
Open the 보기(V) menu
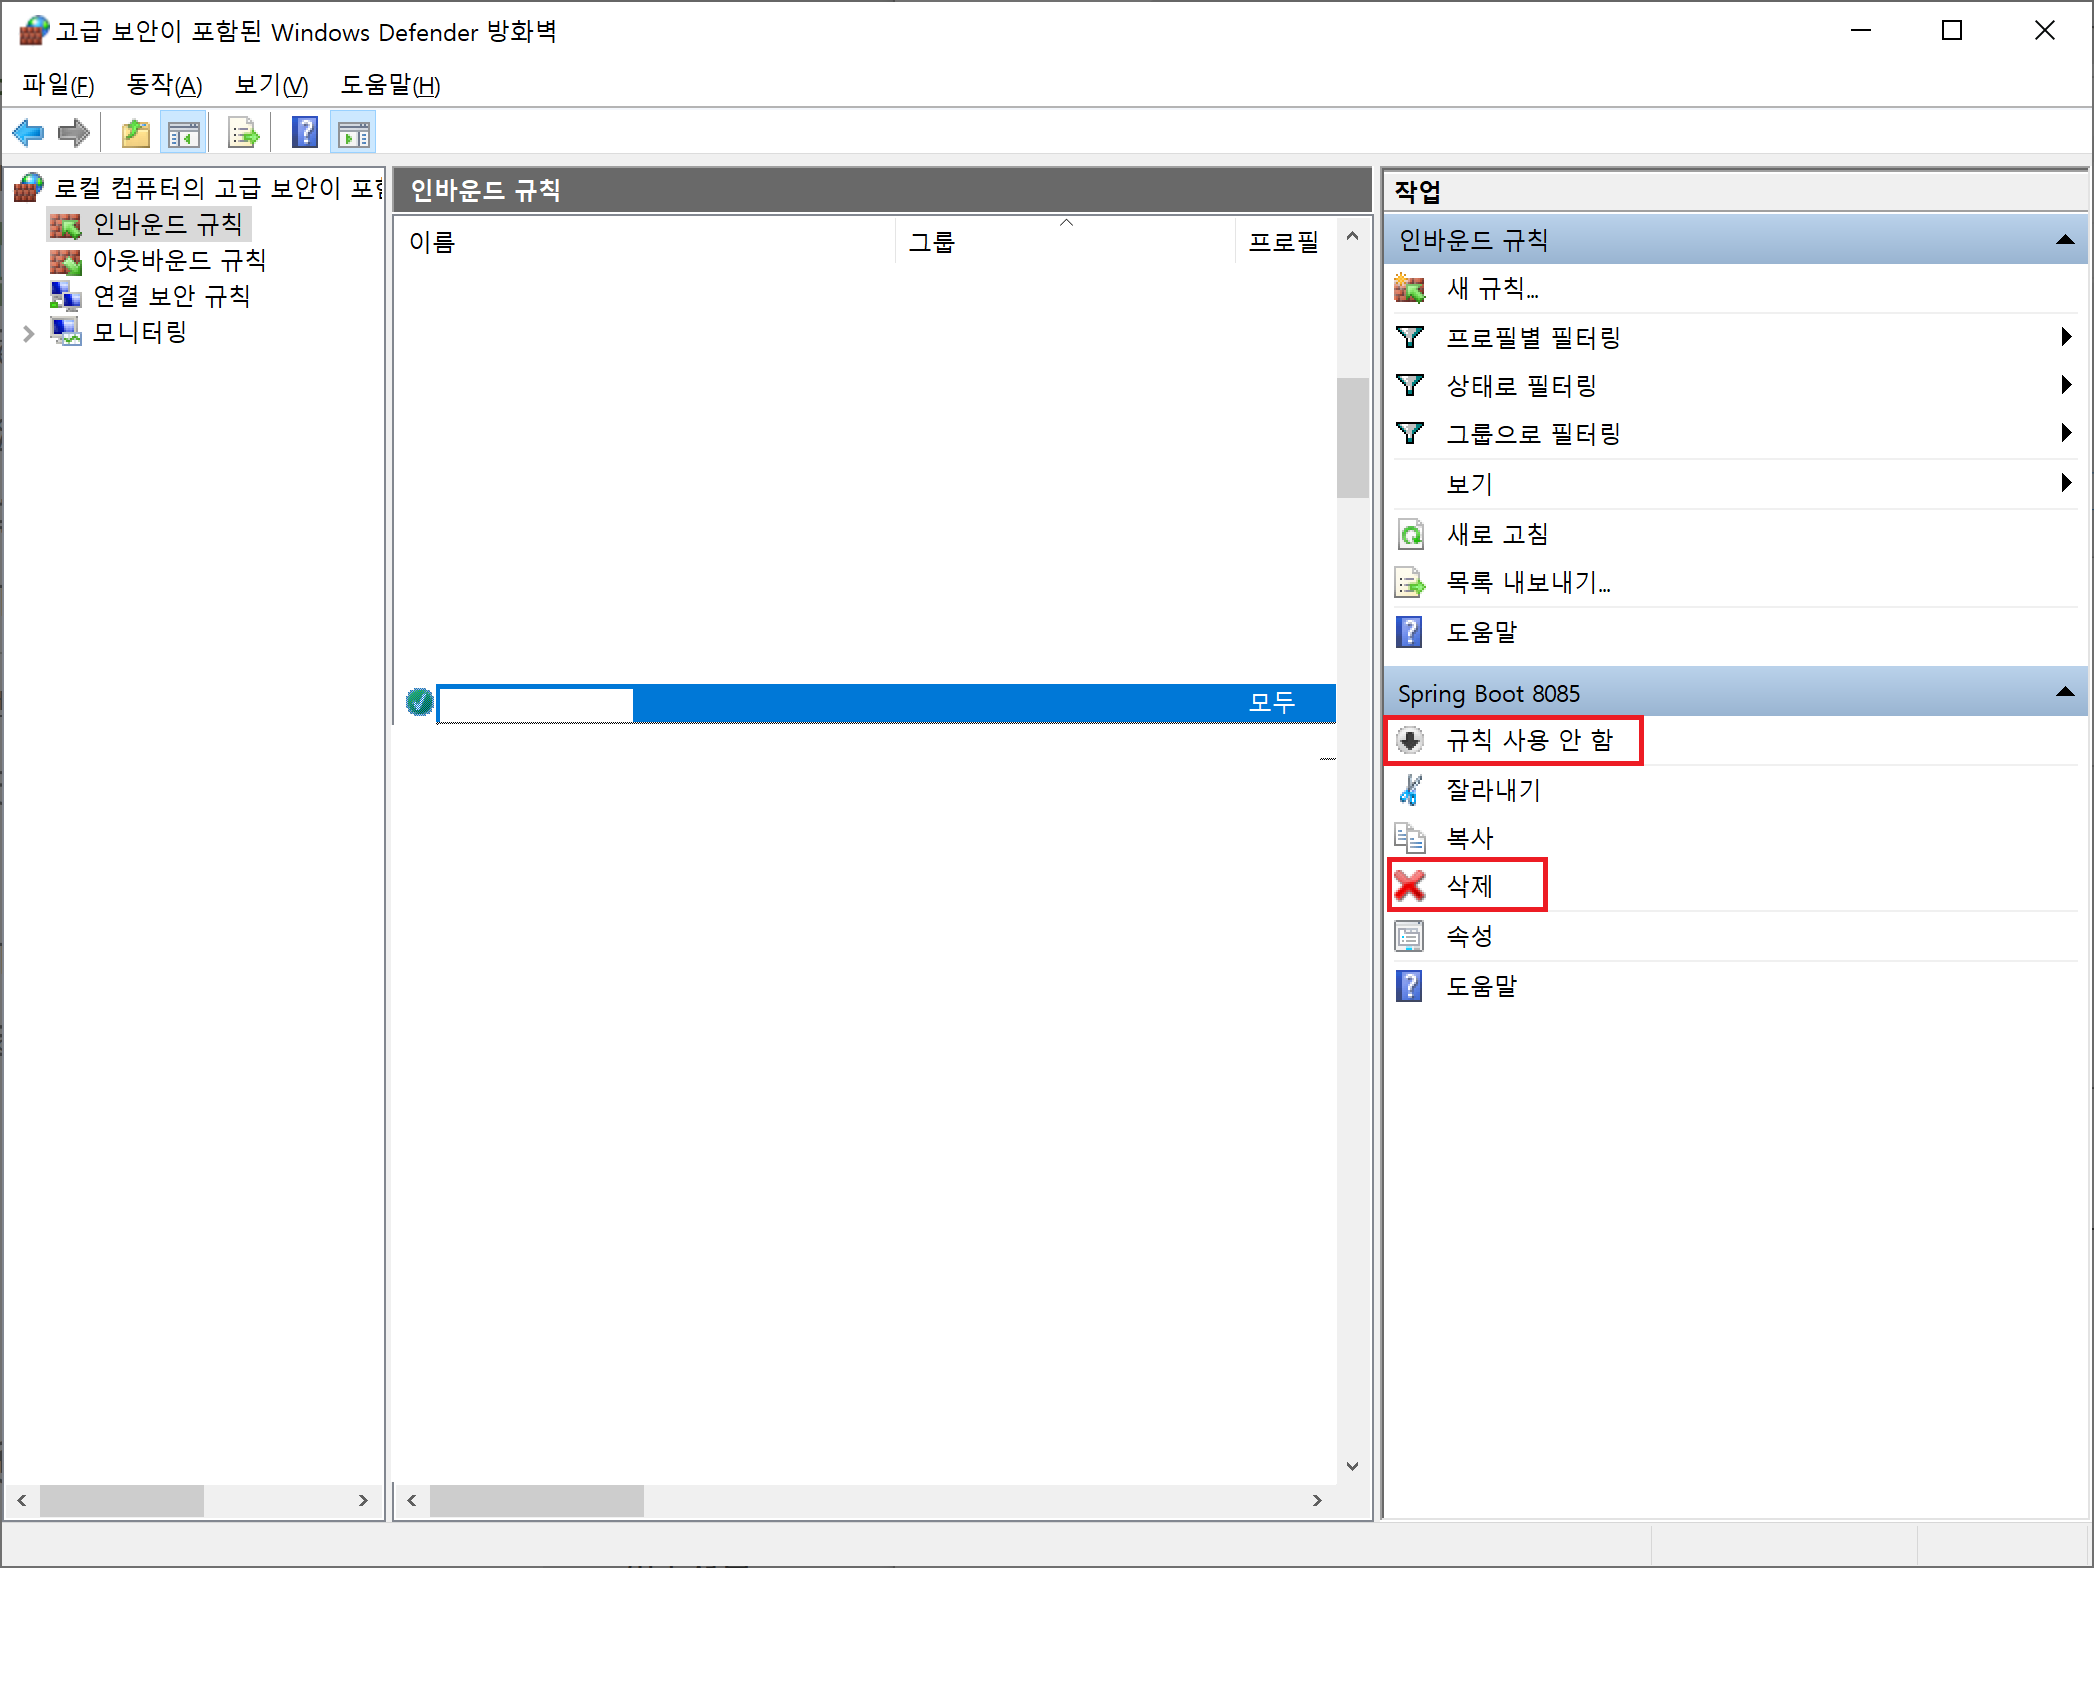[x=271, y=86]
